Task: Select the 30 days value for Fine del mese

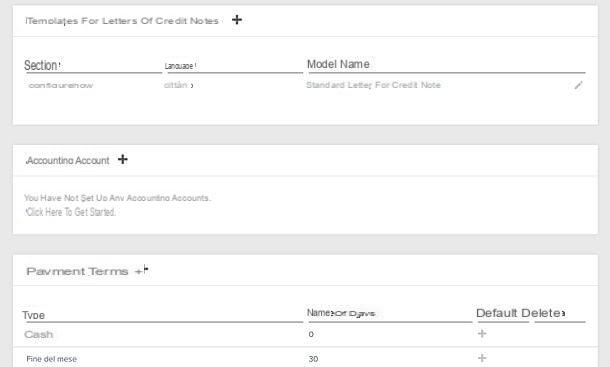Action: 313,359
